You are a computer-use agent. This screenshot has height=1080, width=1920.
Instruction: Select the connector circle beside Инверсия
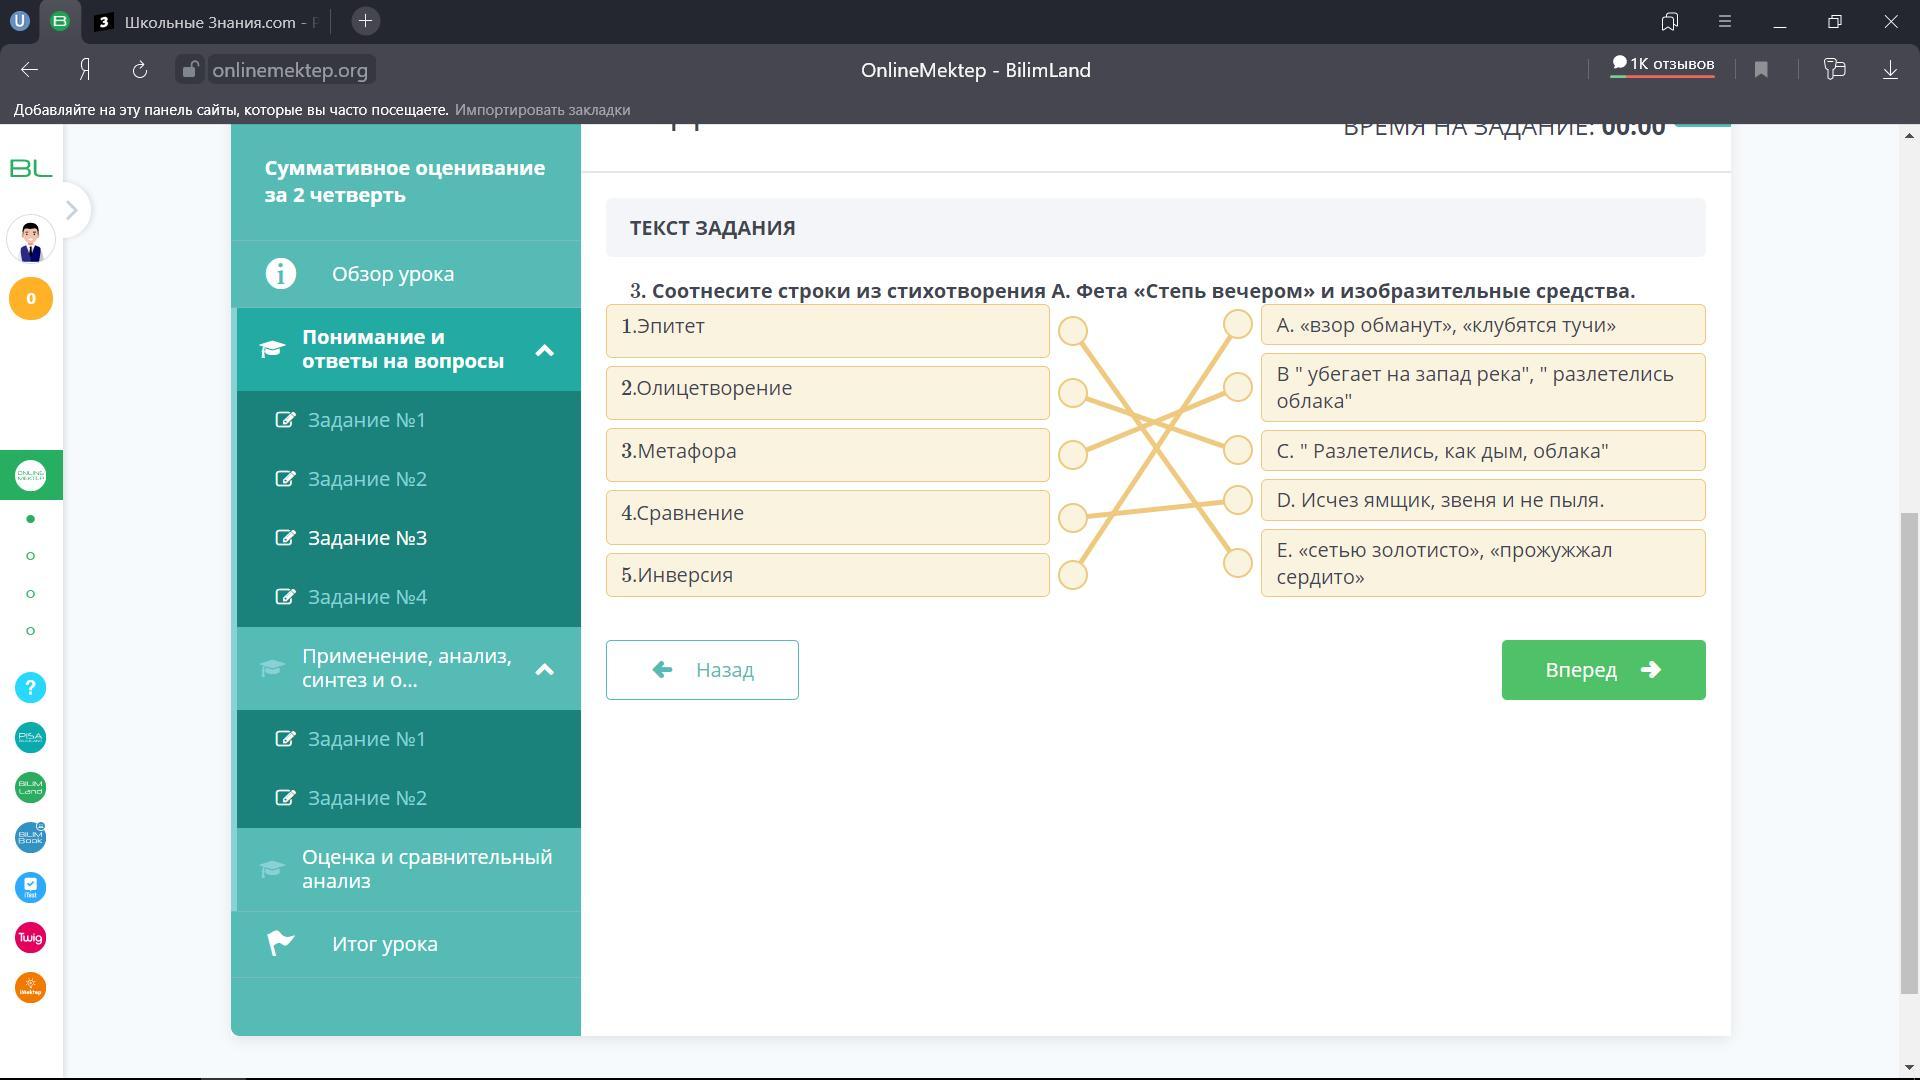click(x=1073, y=575)
